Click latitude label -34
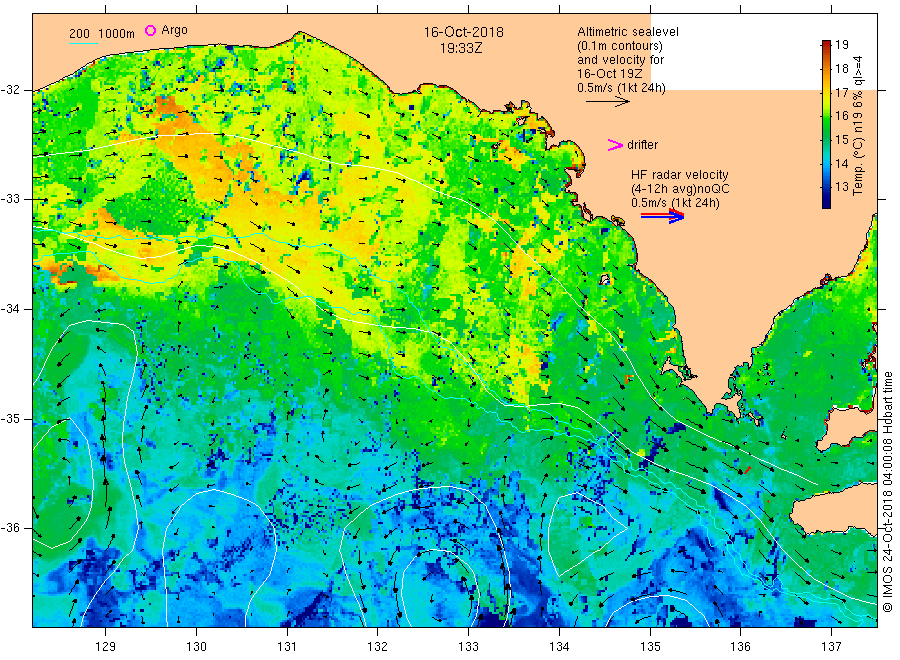This screenshot has width=900, height=660. pyautogui.click(x=10, y=309)
